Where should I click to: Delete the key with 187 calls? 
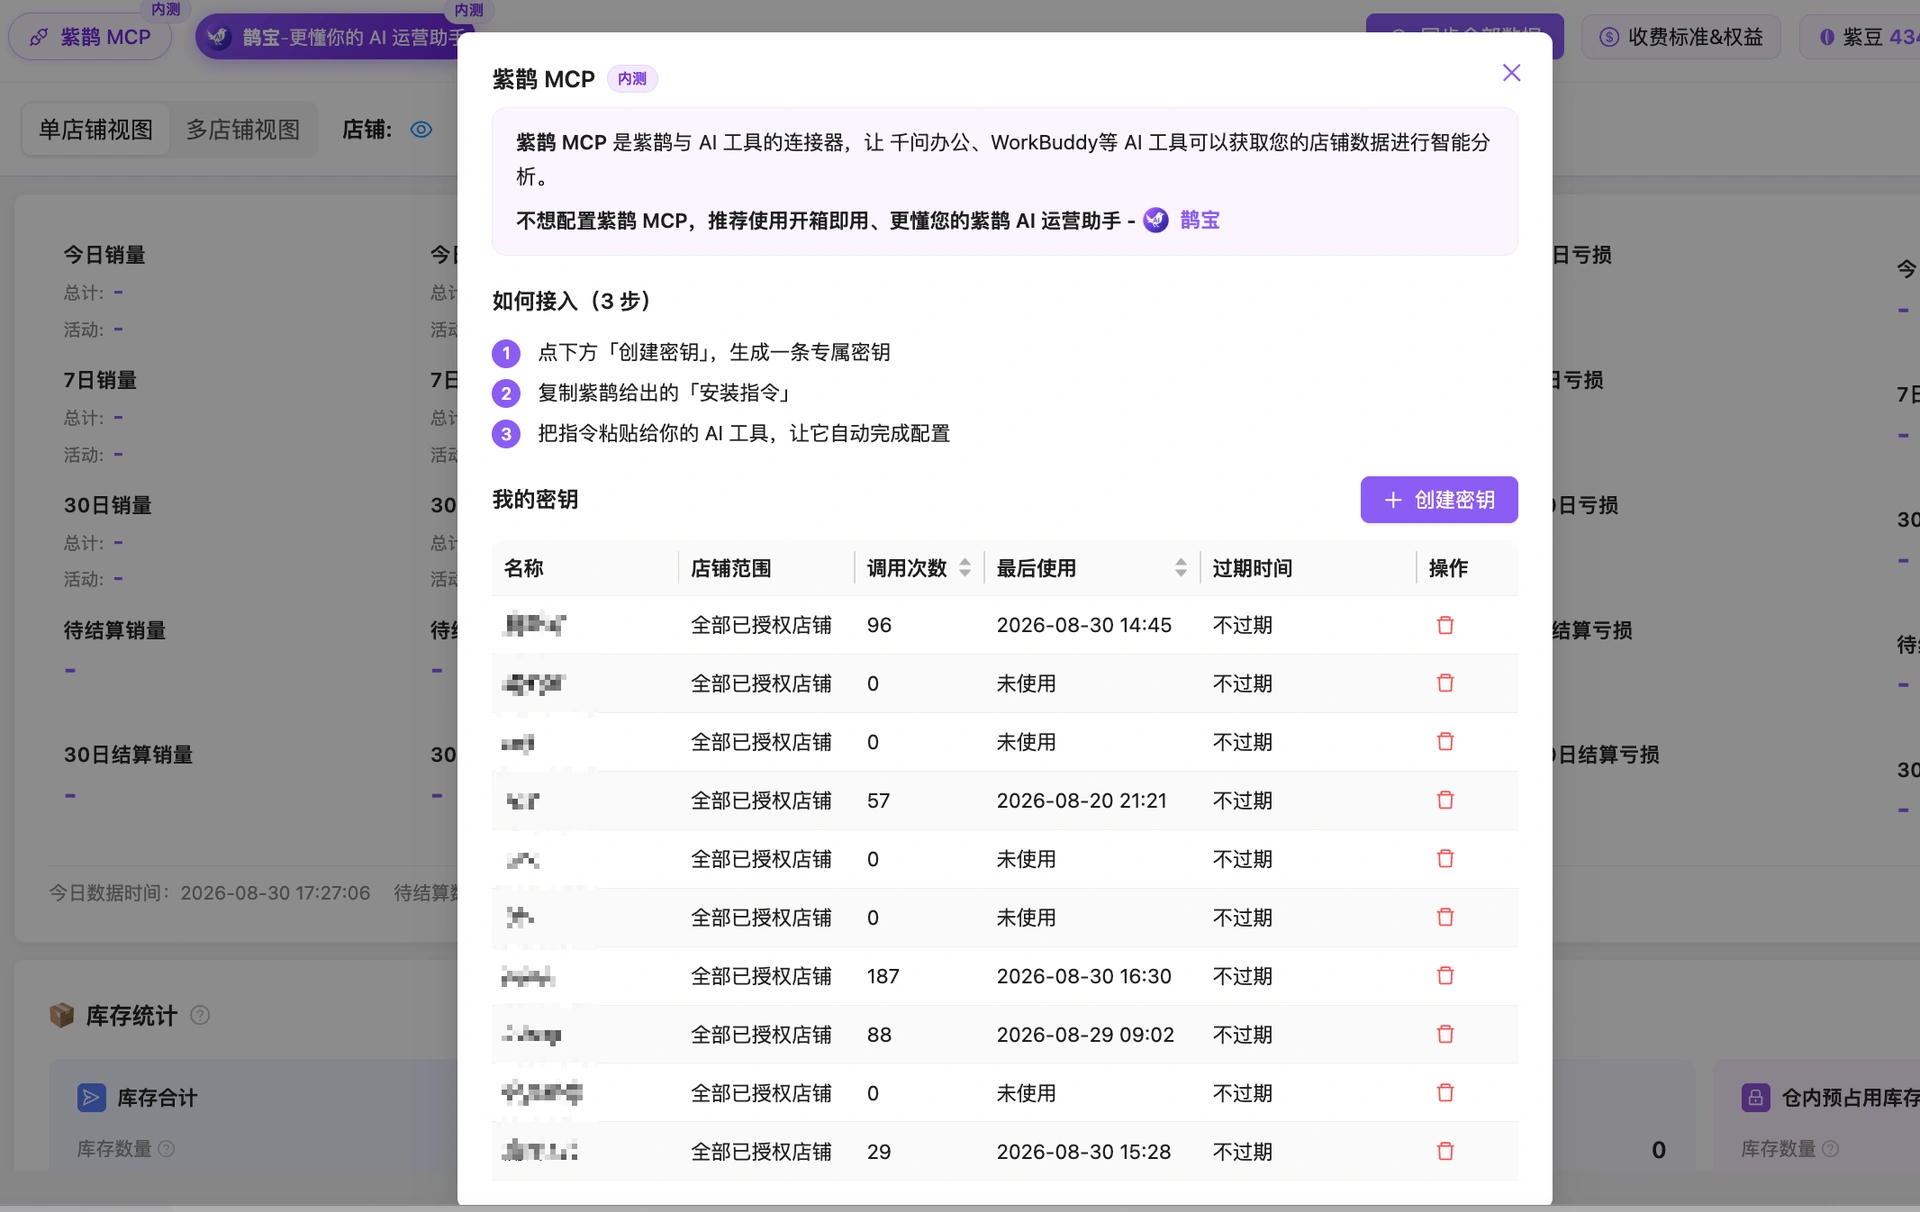1445,976
